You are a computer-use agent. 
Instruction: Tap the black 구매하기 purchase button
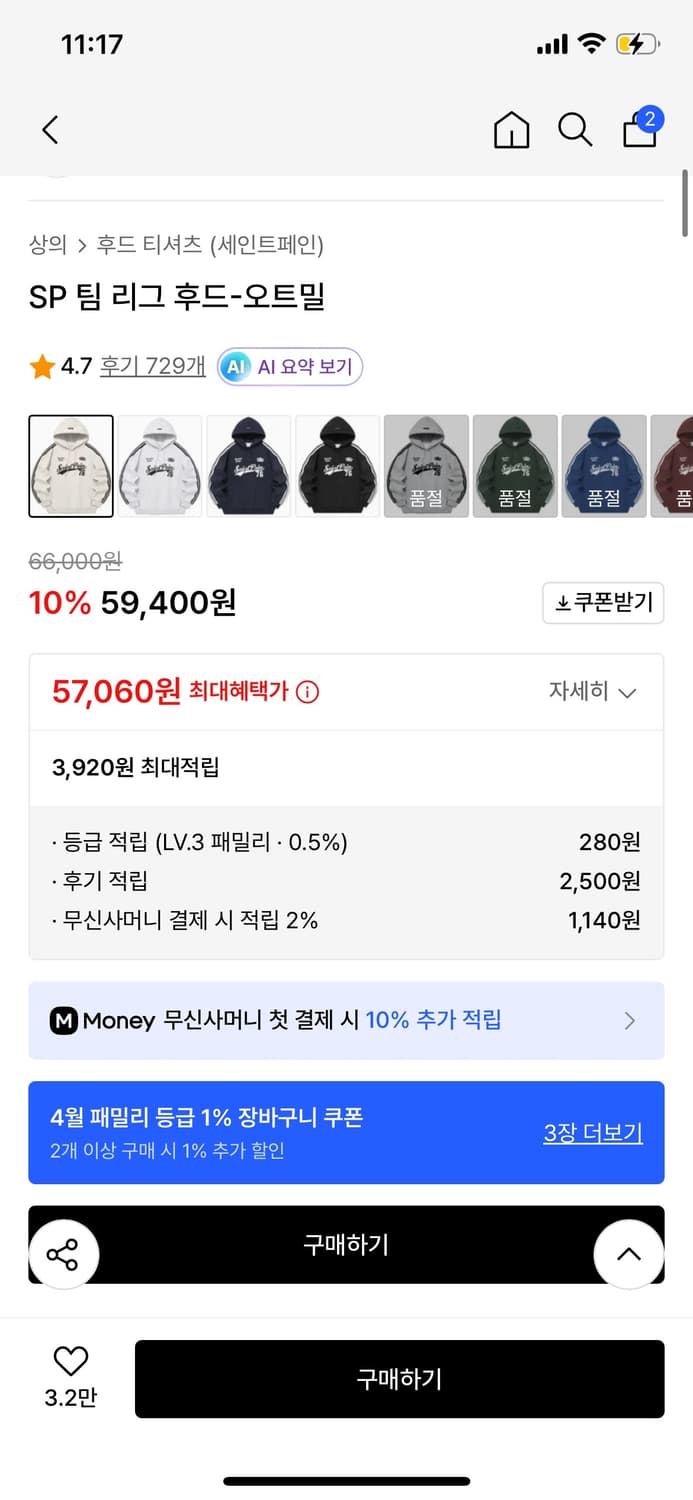(x=399, y=1379)
